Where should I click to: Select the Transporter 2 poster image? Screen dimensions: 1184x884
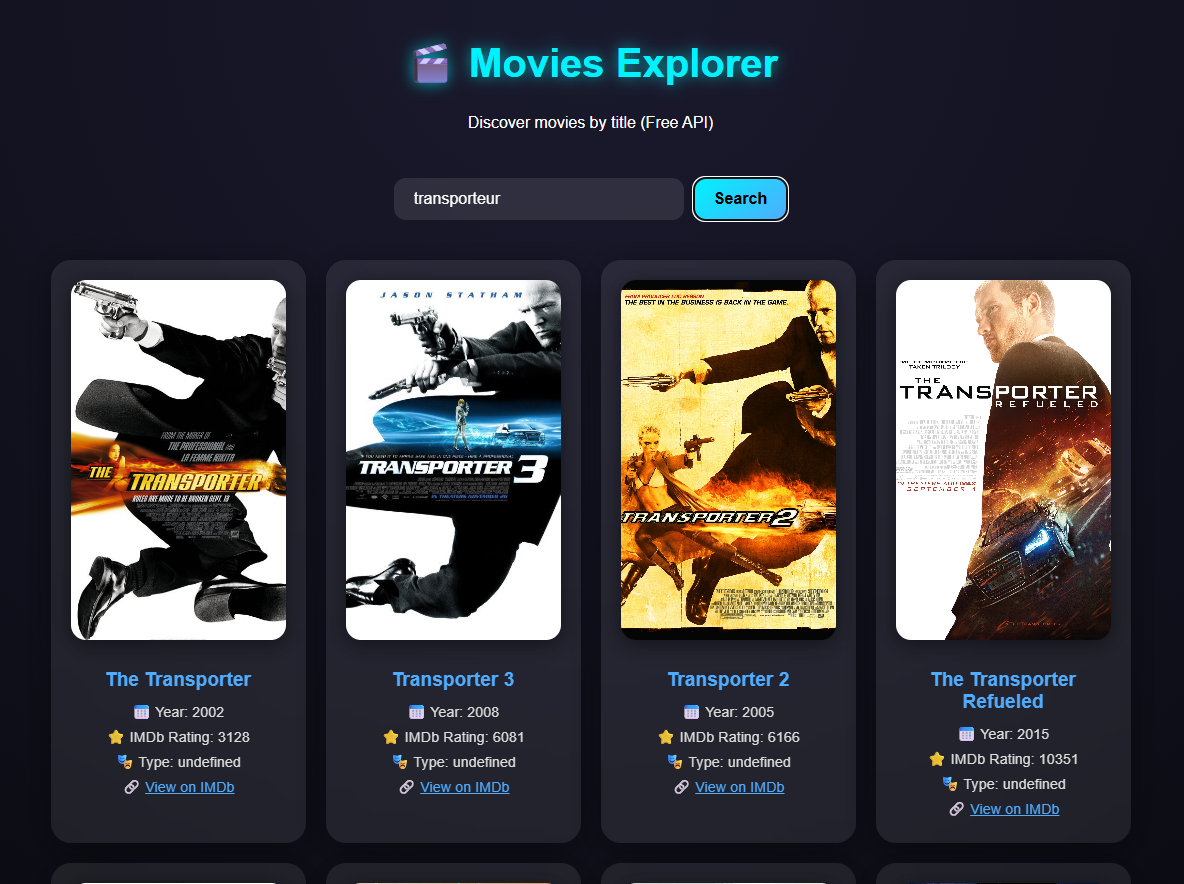pyautogui.click(x=728, y=459)
